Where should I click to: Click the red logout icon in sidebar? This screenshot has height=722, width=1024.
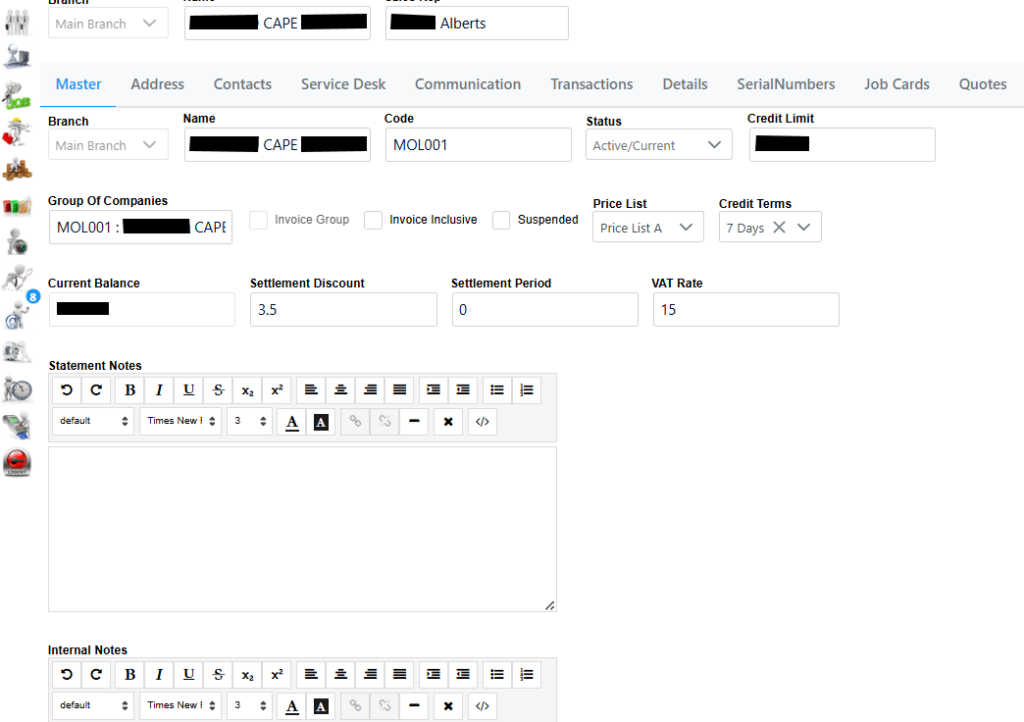pyautogui.click(x=17, y=463)
